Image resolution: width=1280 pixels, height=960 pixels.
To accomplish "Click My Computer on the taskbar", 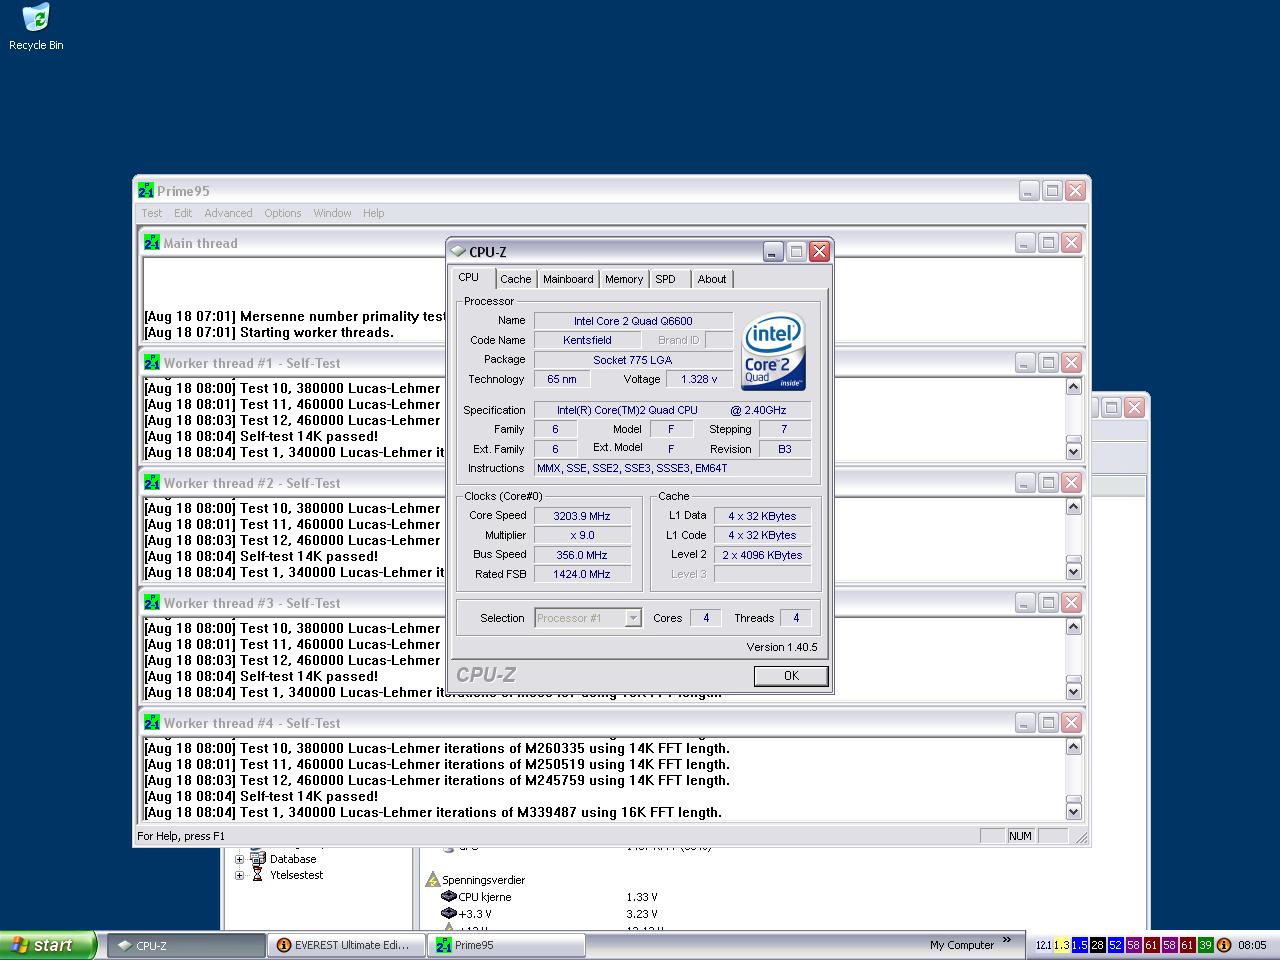I will point(962,945).
